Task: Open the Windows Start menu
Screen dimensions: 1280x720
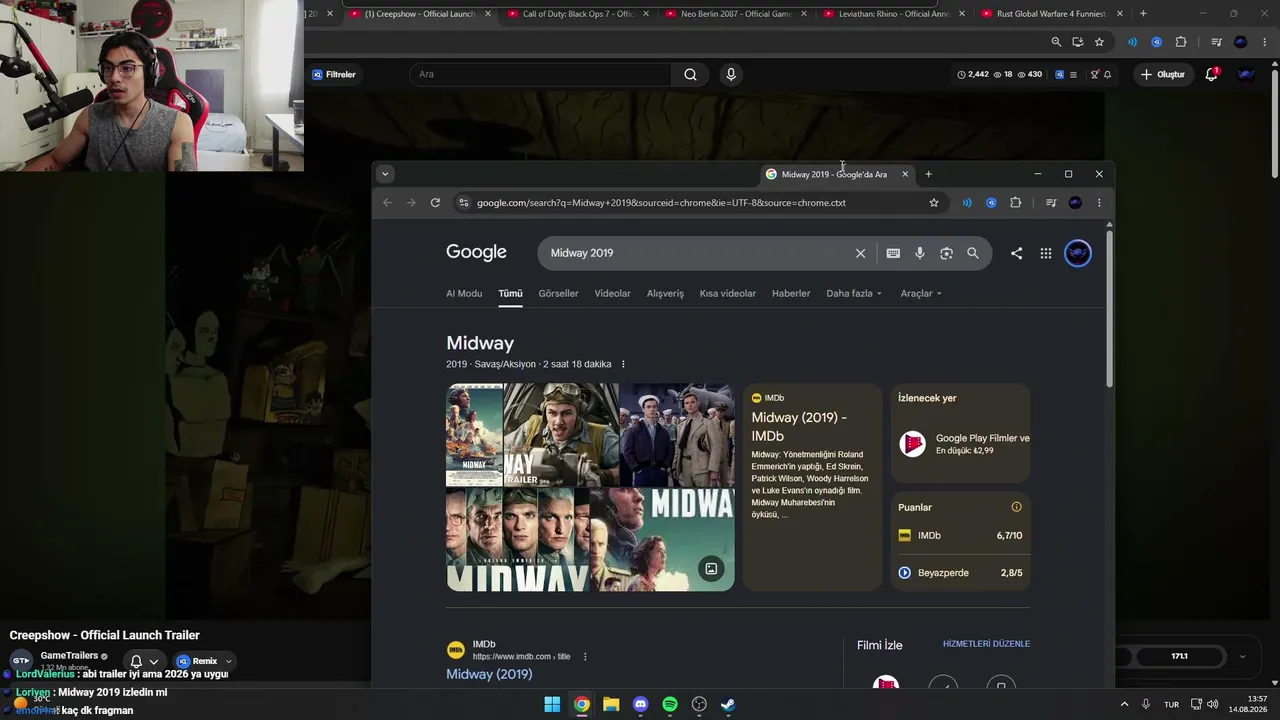Action: (552, 704)
